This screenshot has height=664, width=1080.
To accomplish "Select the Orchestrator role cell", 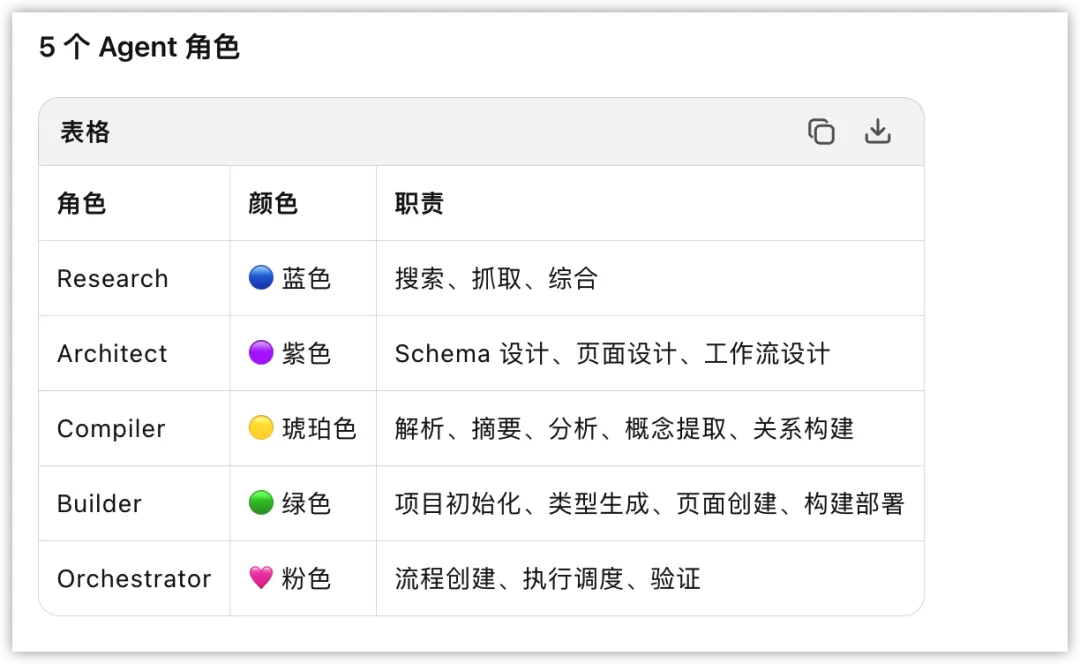I will [134, 579].
